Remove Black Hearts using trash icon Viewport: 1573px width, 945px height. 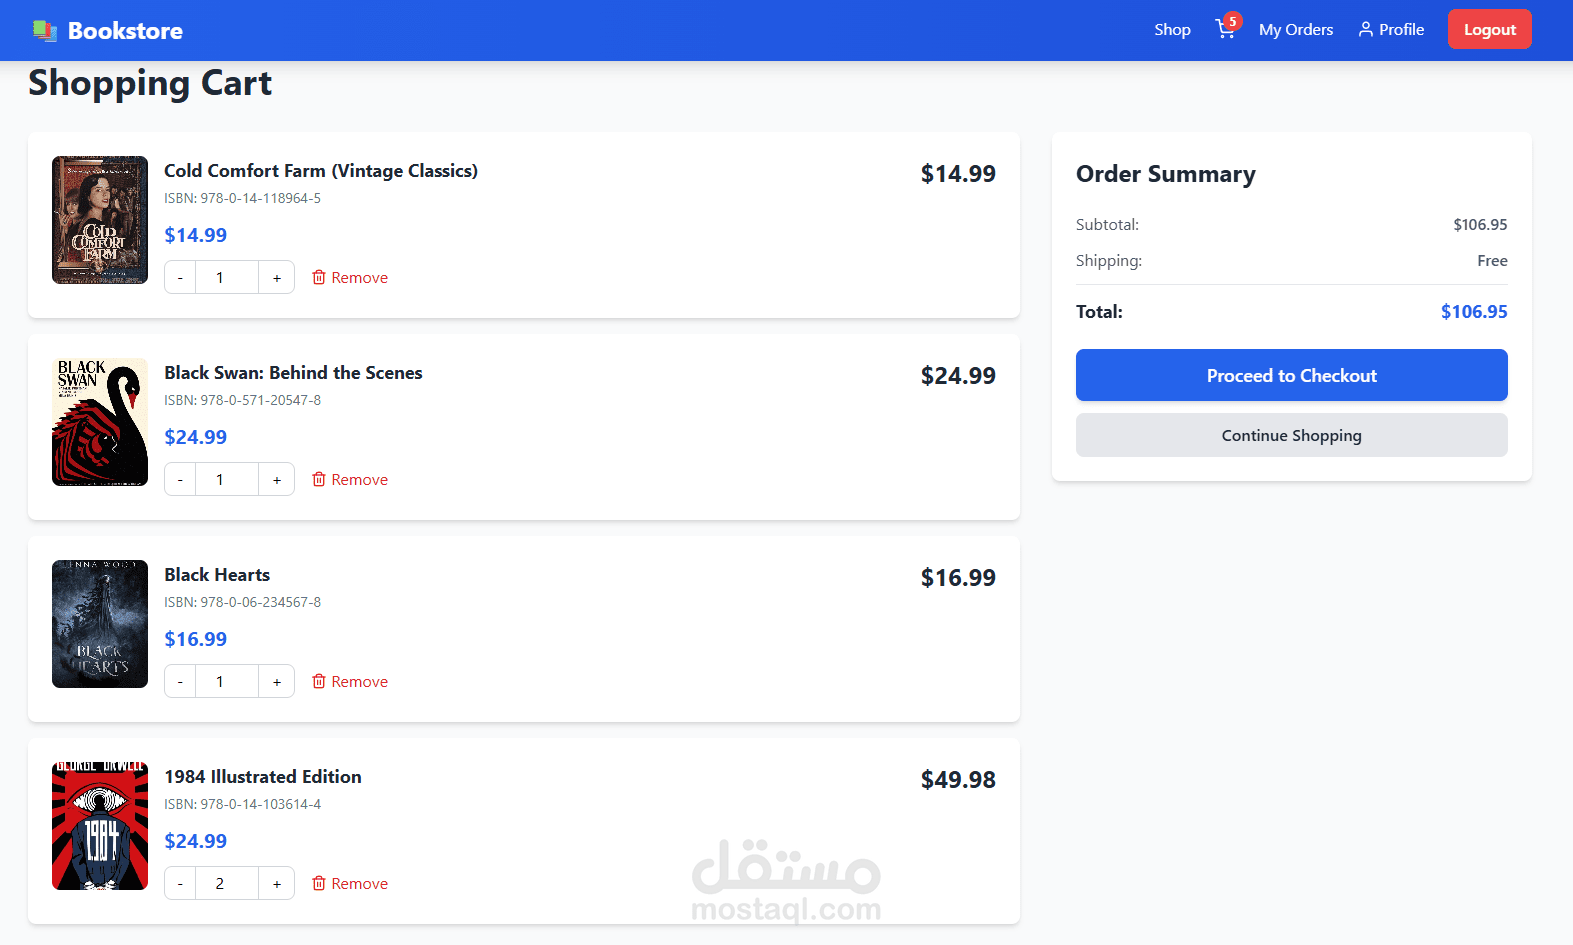click(319, 681)
